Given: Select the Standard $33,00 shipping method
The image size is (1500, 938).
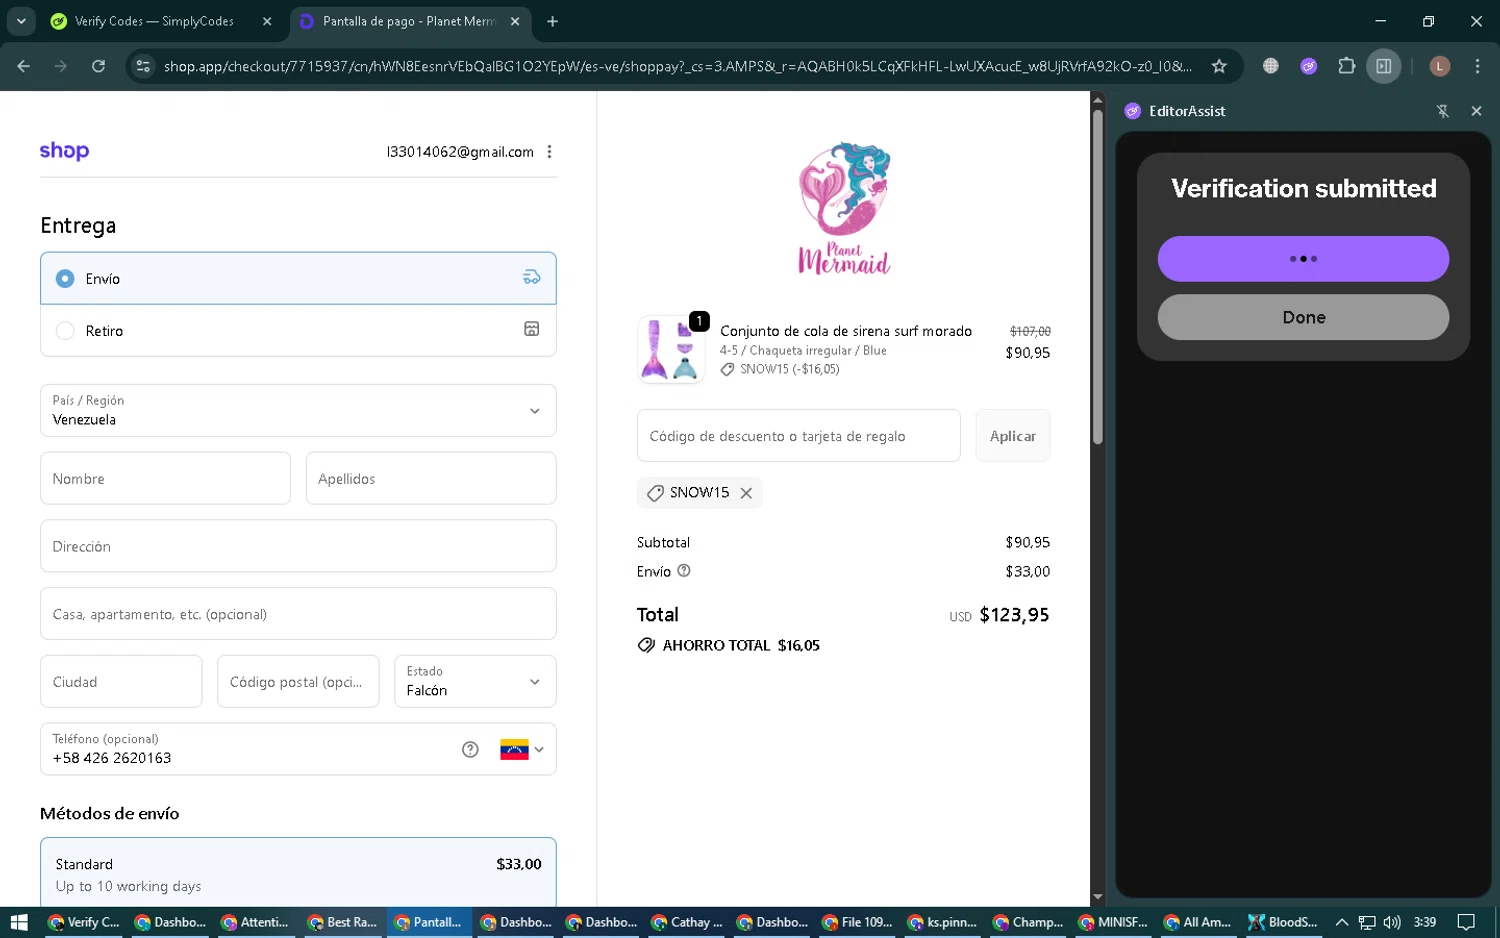Looking at the screenshot, I should 298,874.
